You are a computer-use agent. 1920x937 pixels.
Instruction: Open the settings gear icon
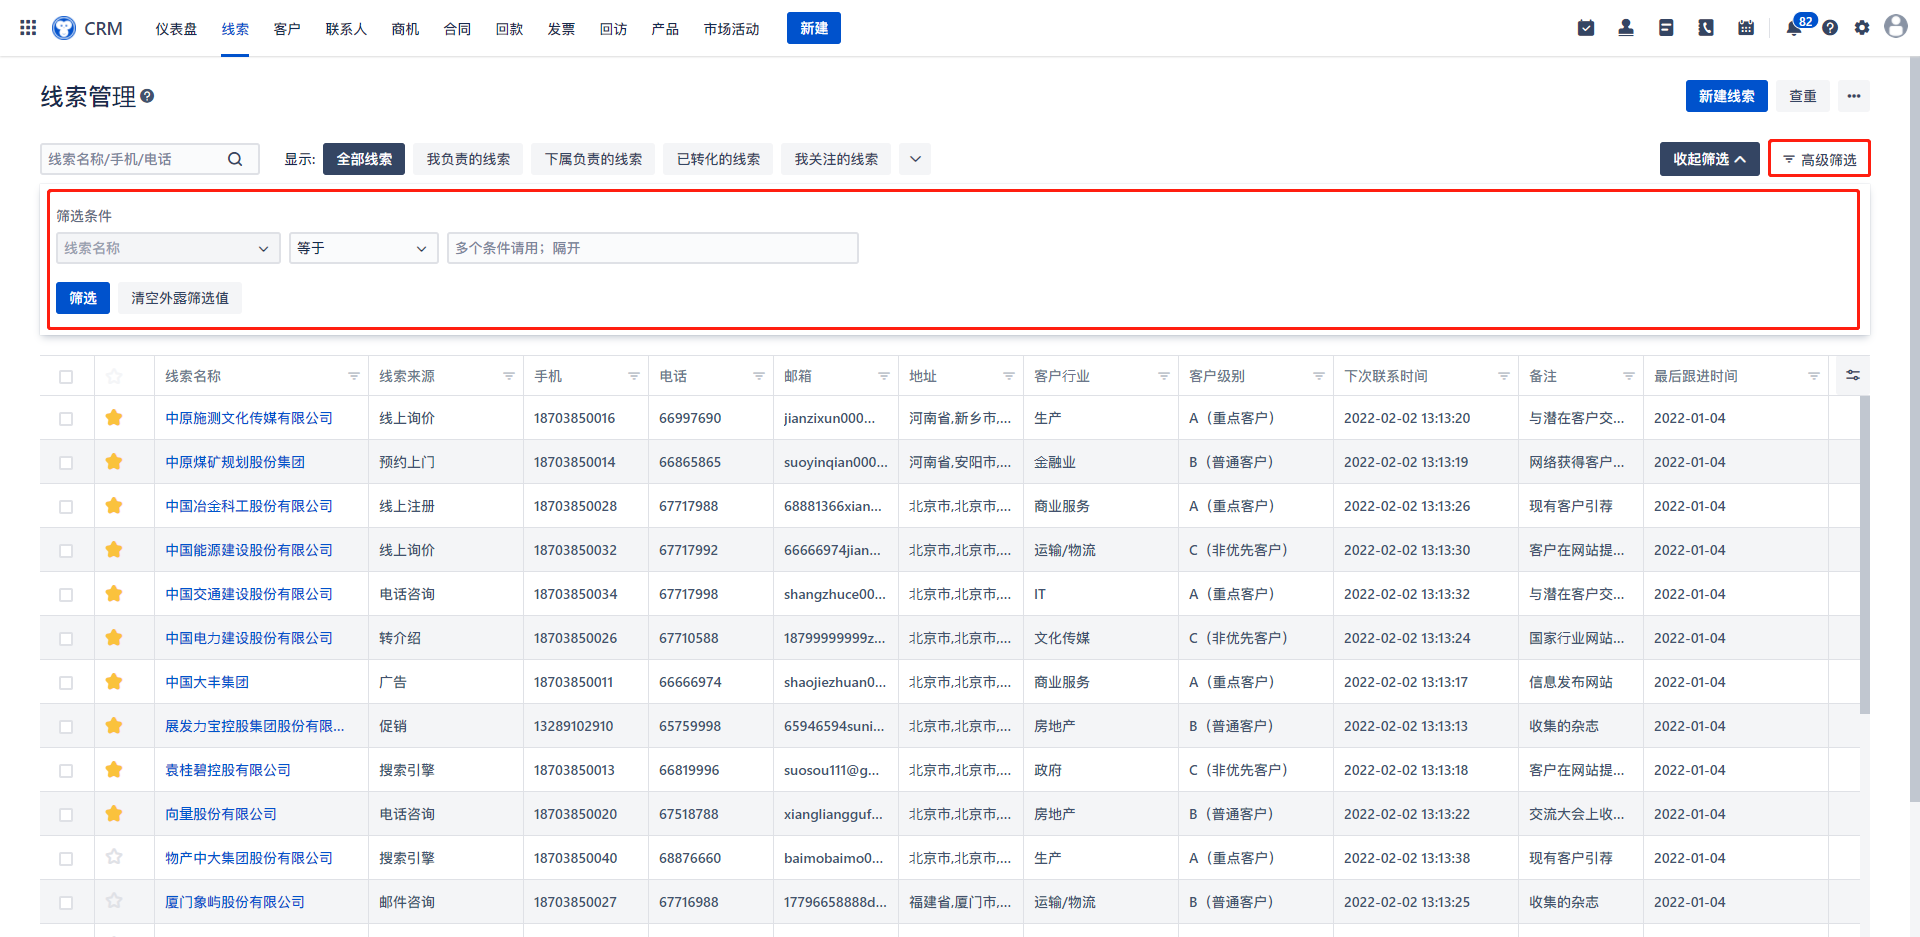(1862, 28)
